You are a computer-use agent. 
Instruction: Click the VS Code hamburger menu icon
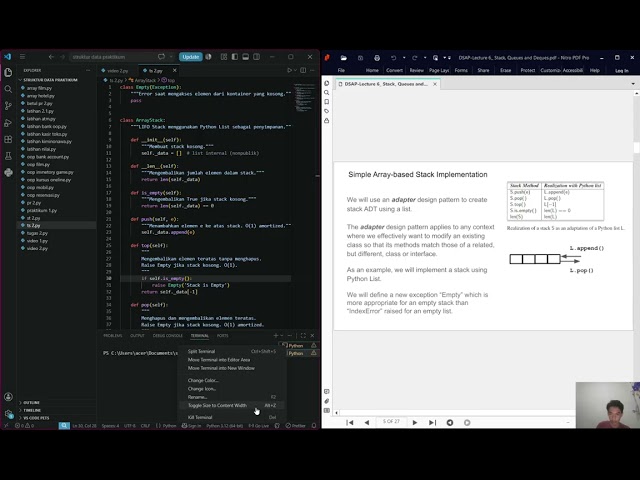coord(22,57)
